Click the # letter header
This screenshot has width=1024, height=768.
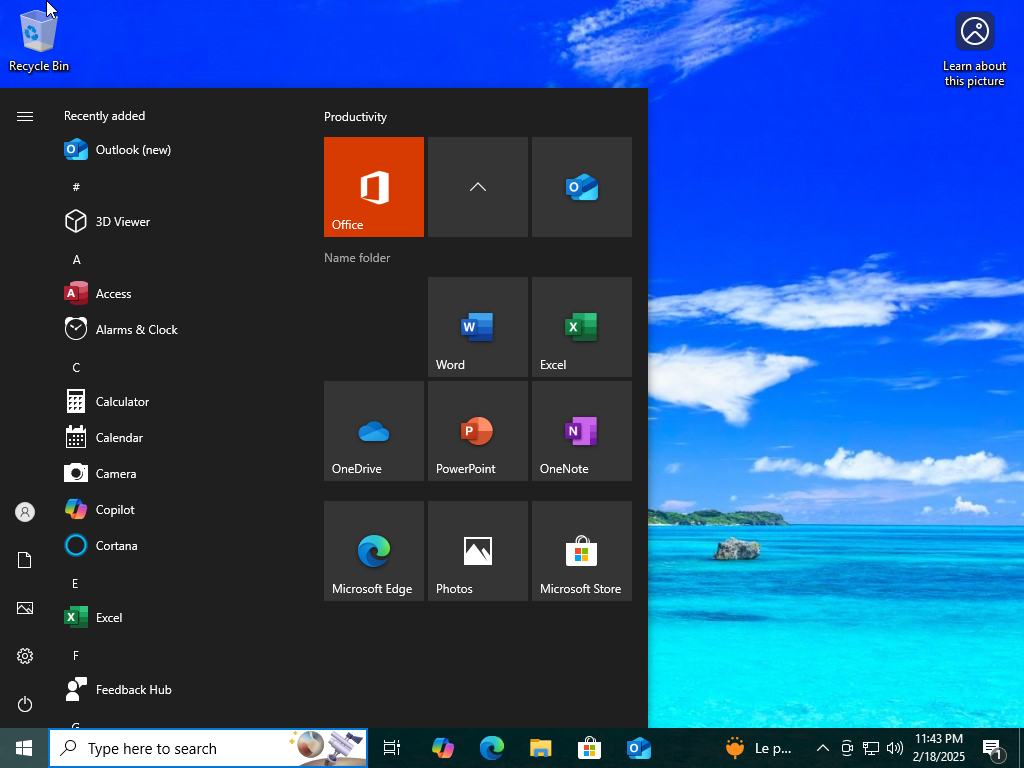point(76,187)
